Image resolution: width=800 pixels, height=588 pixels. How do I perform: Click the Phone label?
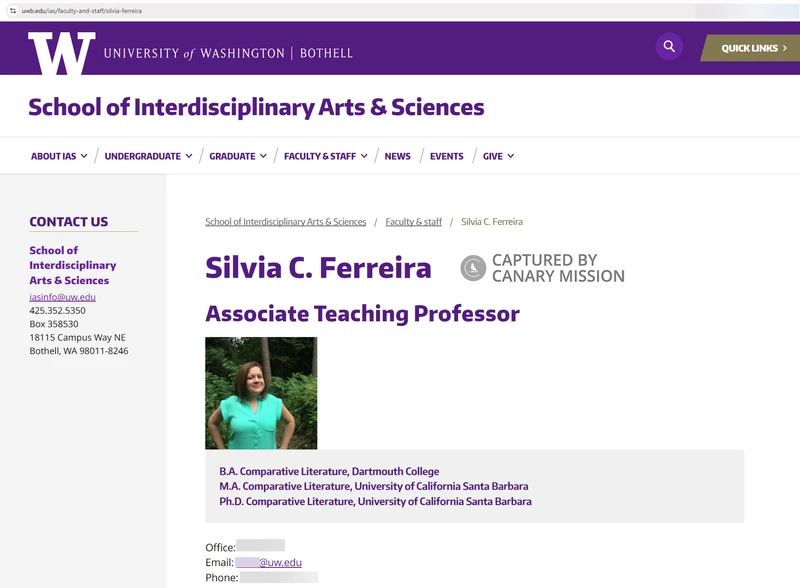(x=222, y=578)
